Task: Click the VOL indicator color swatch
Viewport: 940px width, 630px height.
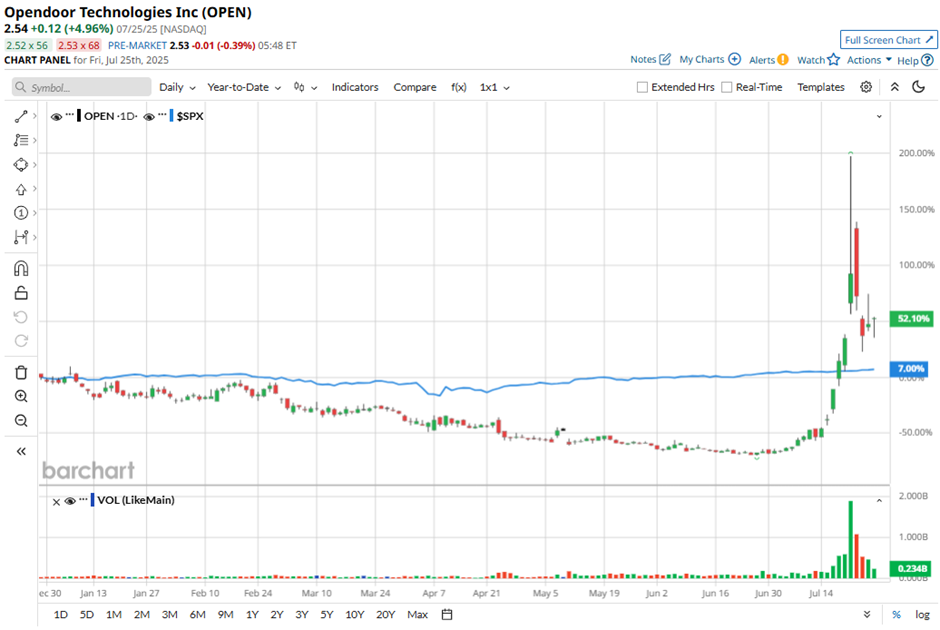Action: click(x=92, y=500)
